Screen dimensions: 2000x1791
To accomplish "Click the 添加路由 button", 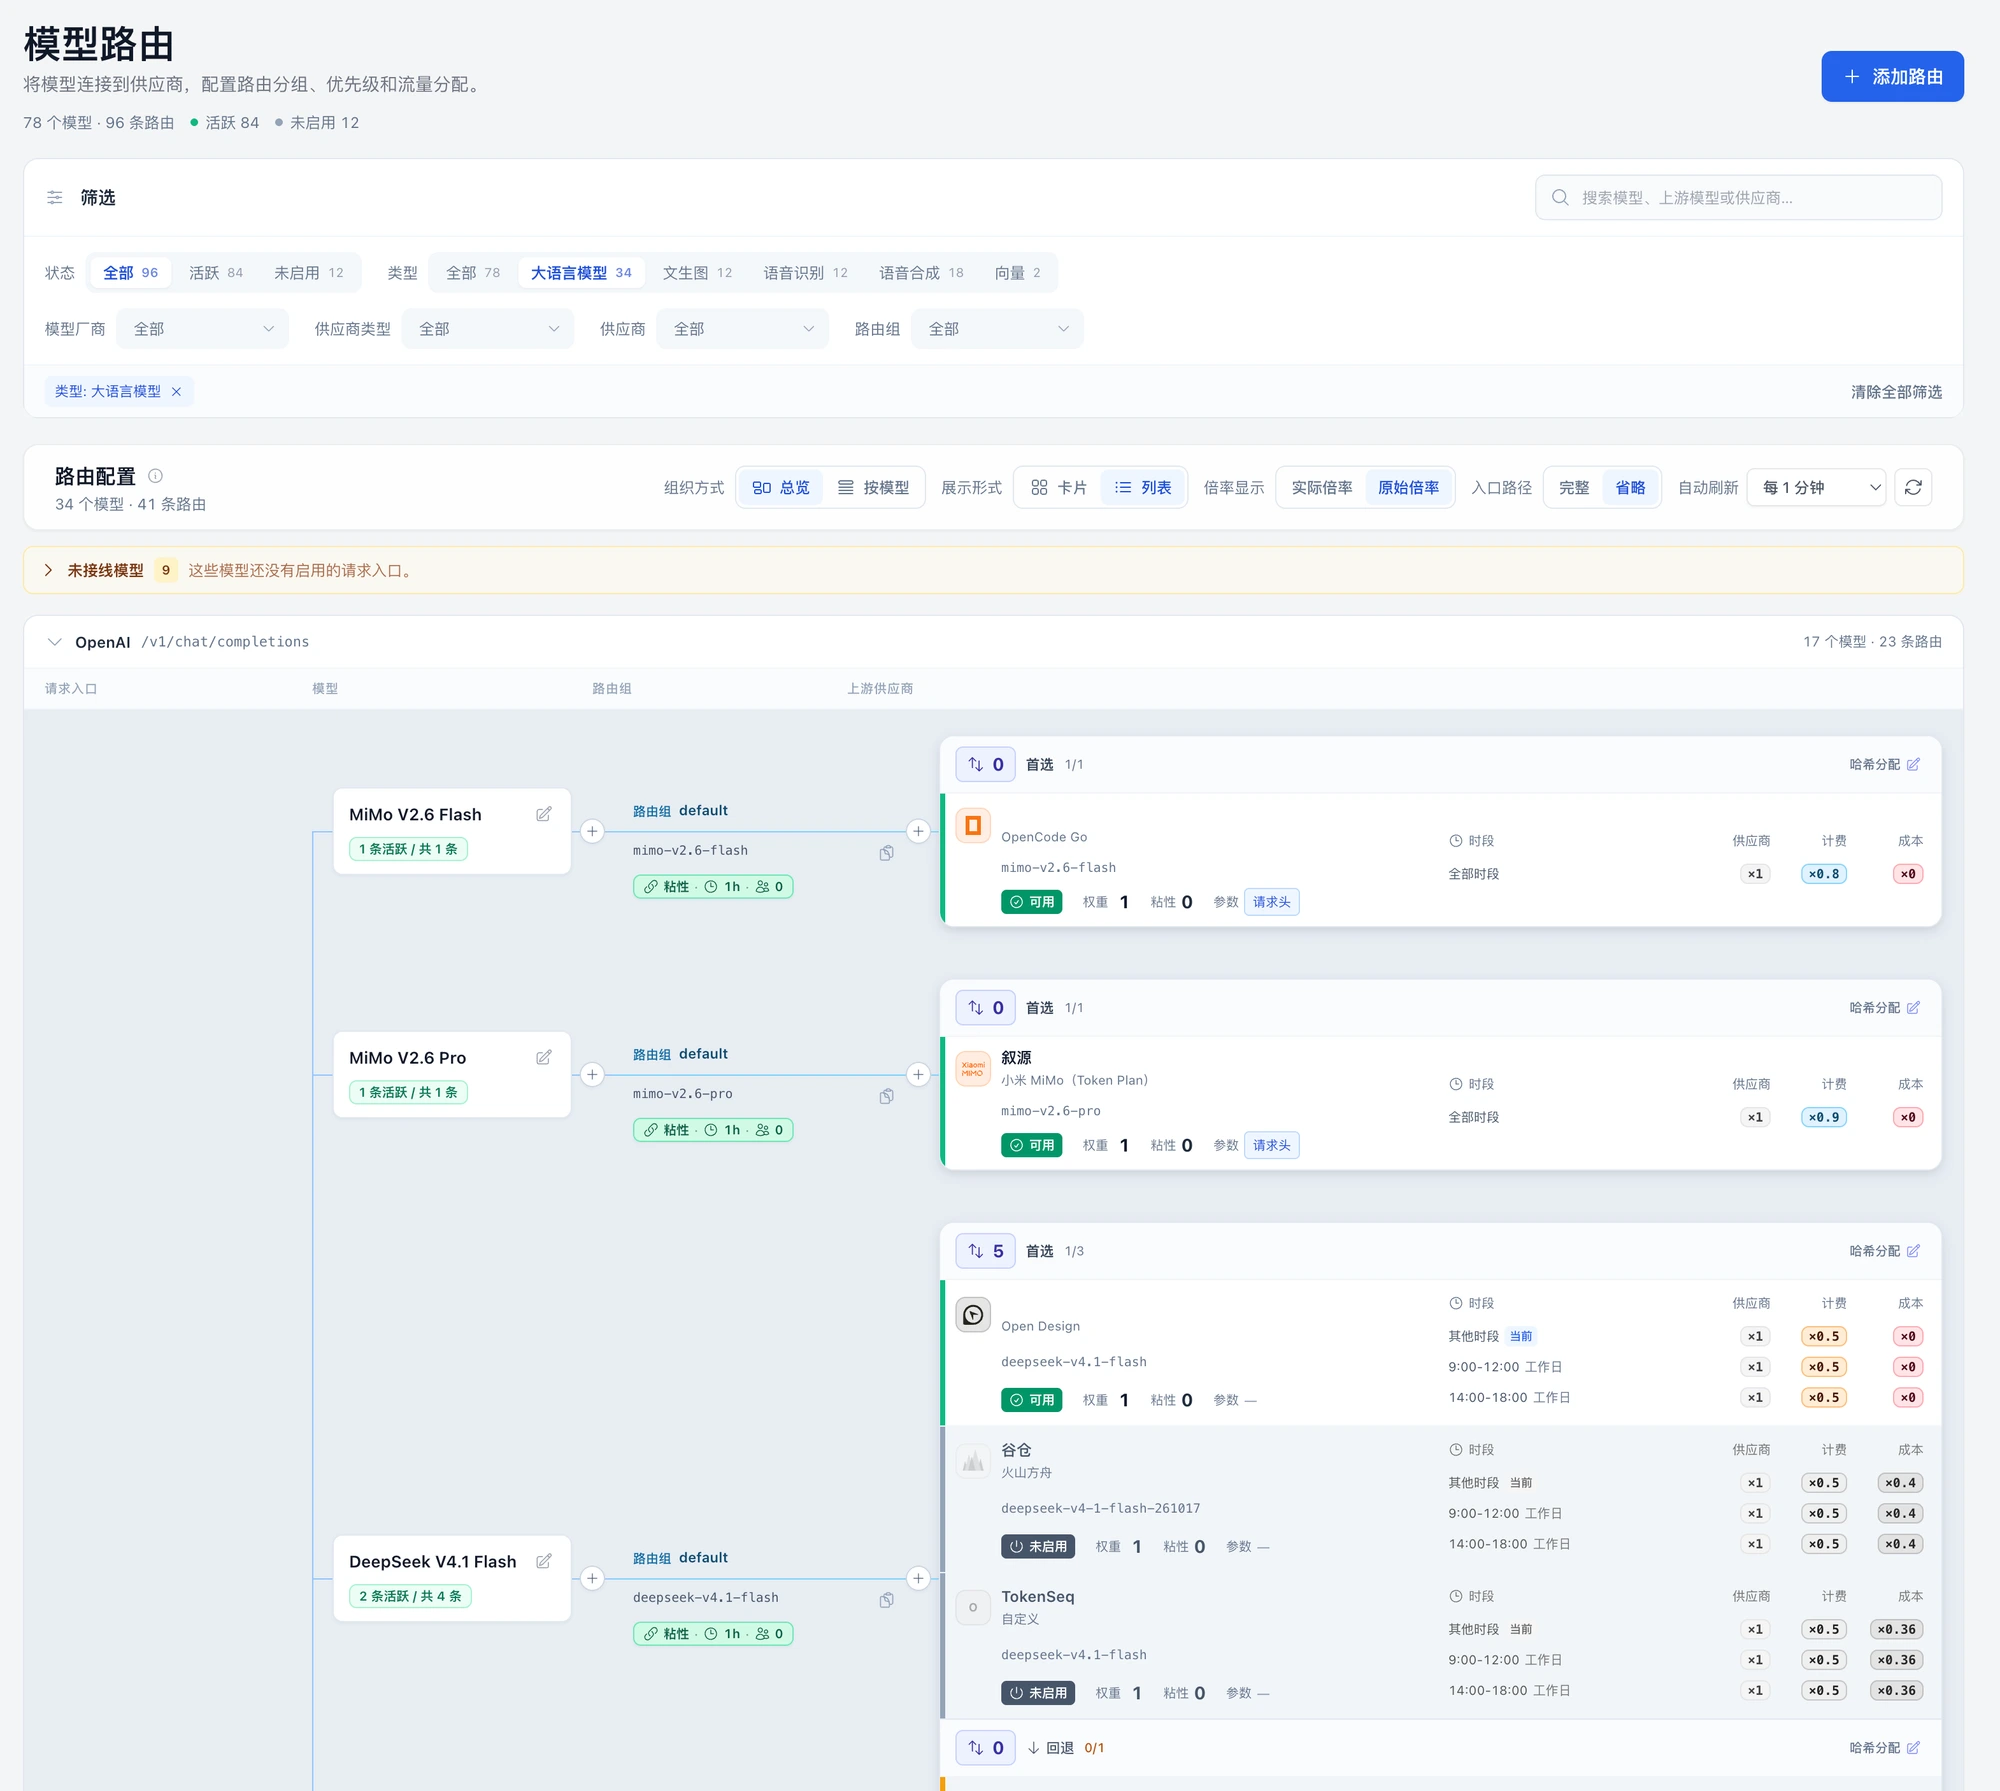I will pos(1892,76).
